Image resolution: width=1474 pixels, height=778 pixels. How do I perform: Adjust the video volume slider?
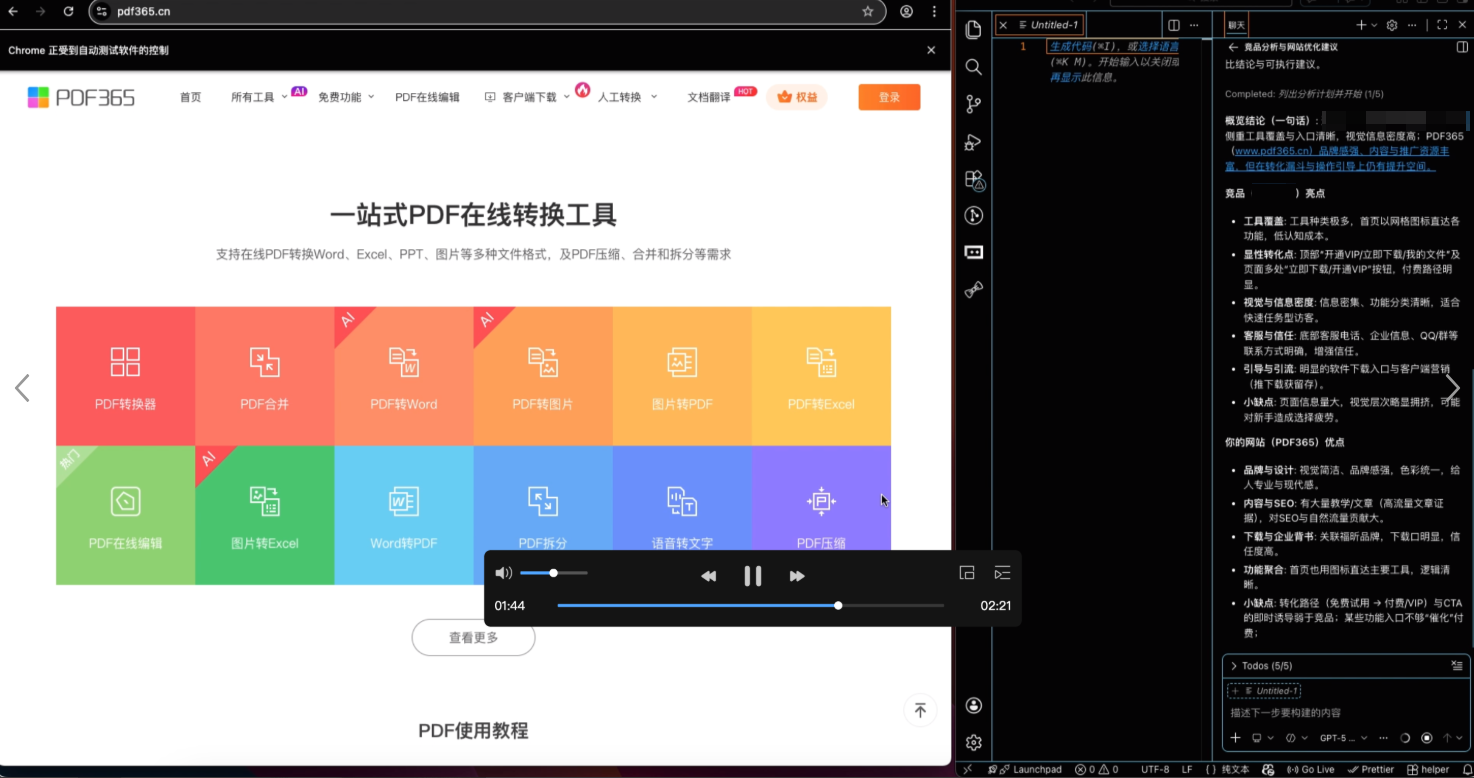(x=554, y=573)
